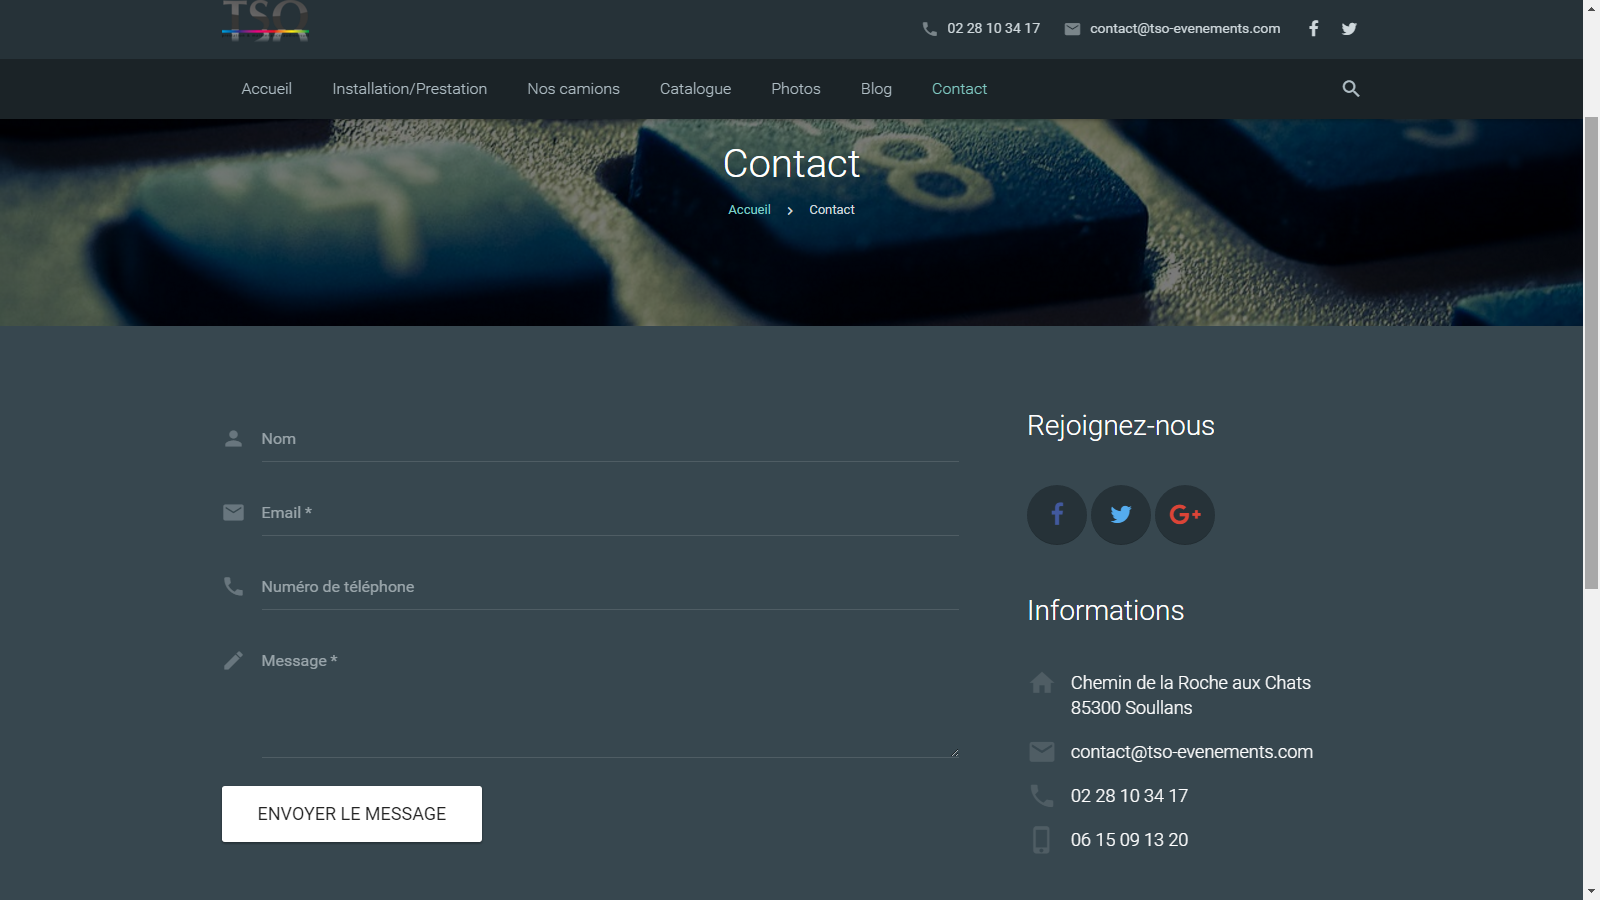The image size is (1600, 900).
Task: Click the contact email in top bar
Action: (1184, 29)
